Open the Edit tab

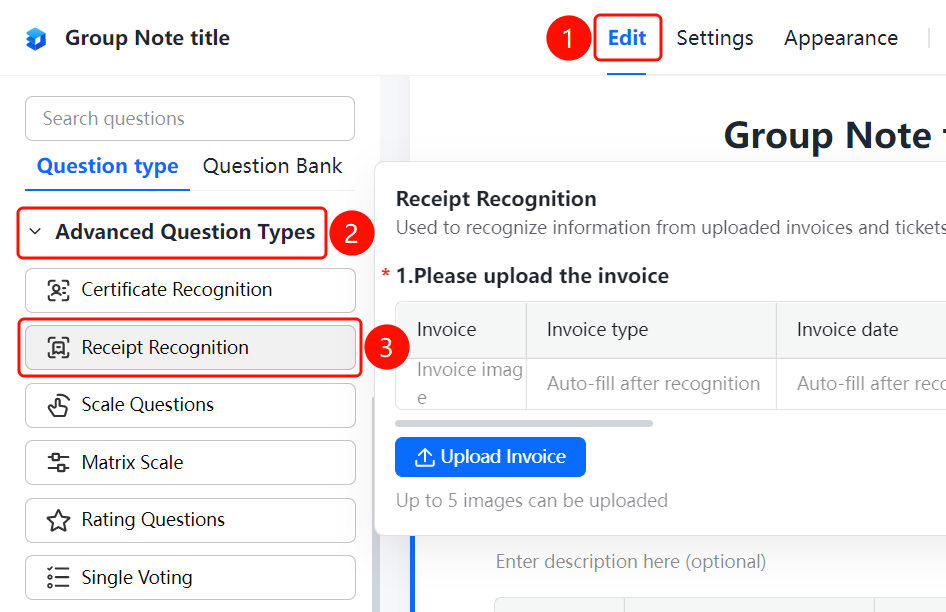627,38
